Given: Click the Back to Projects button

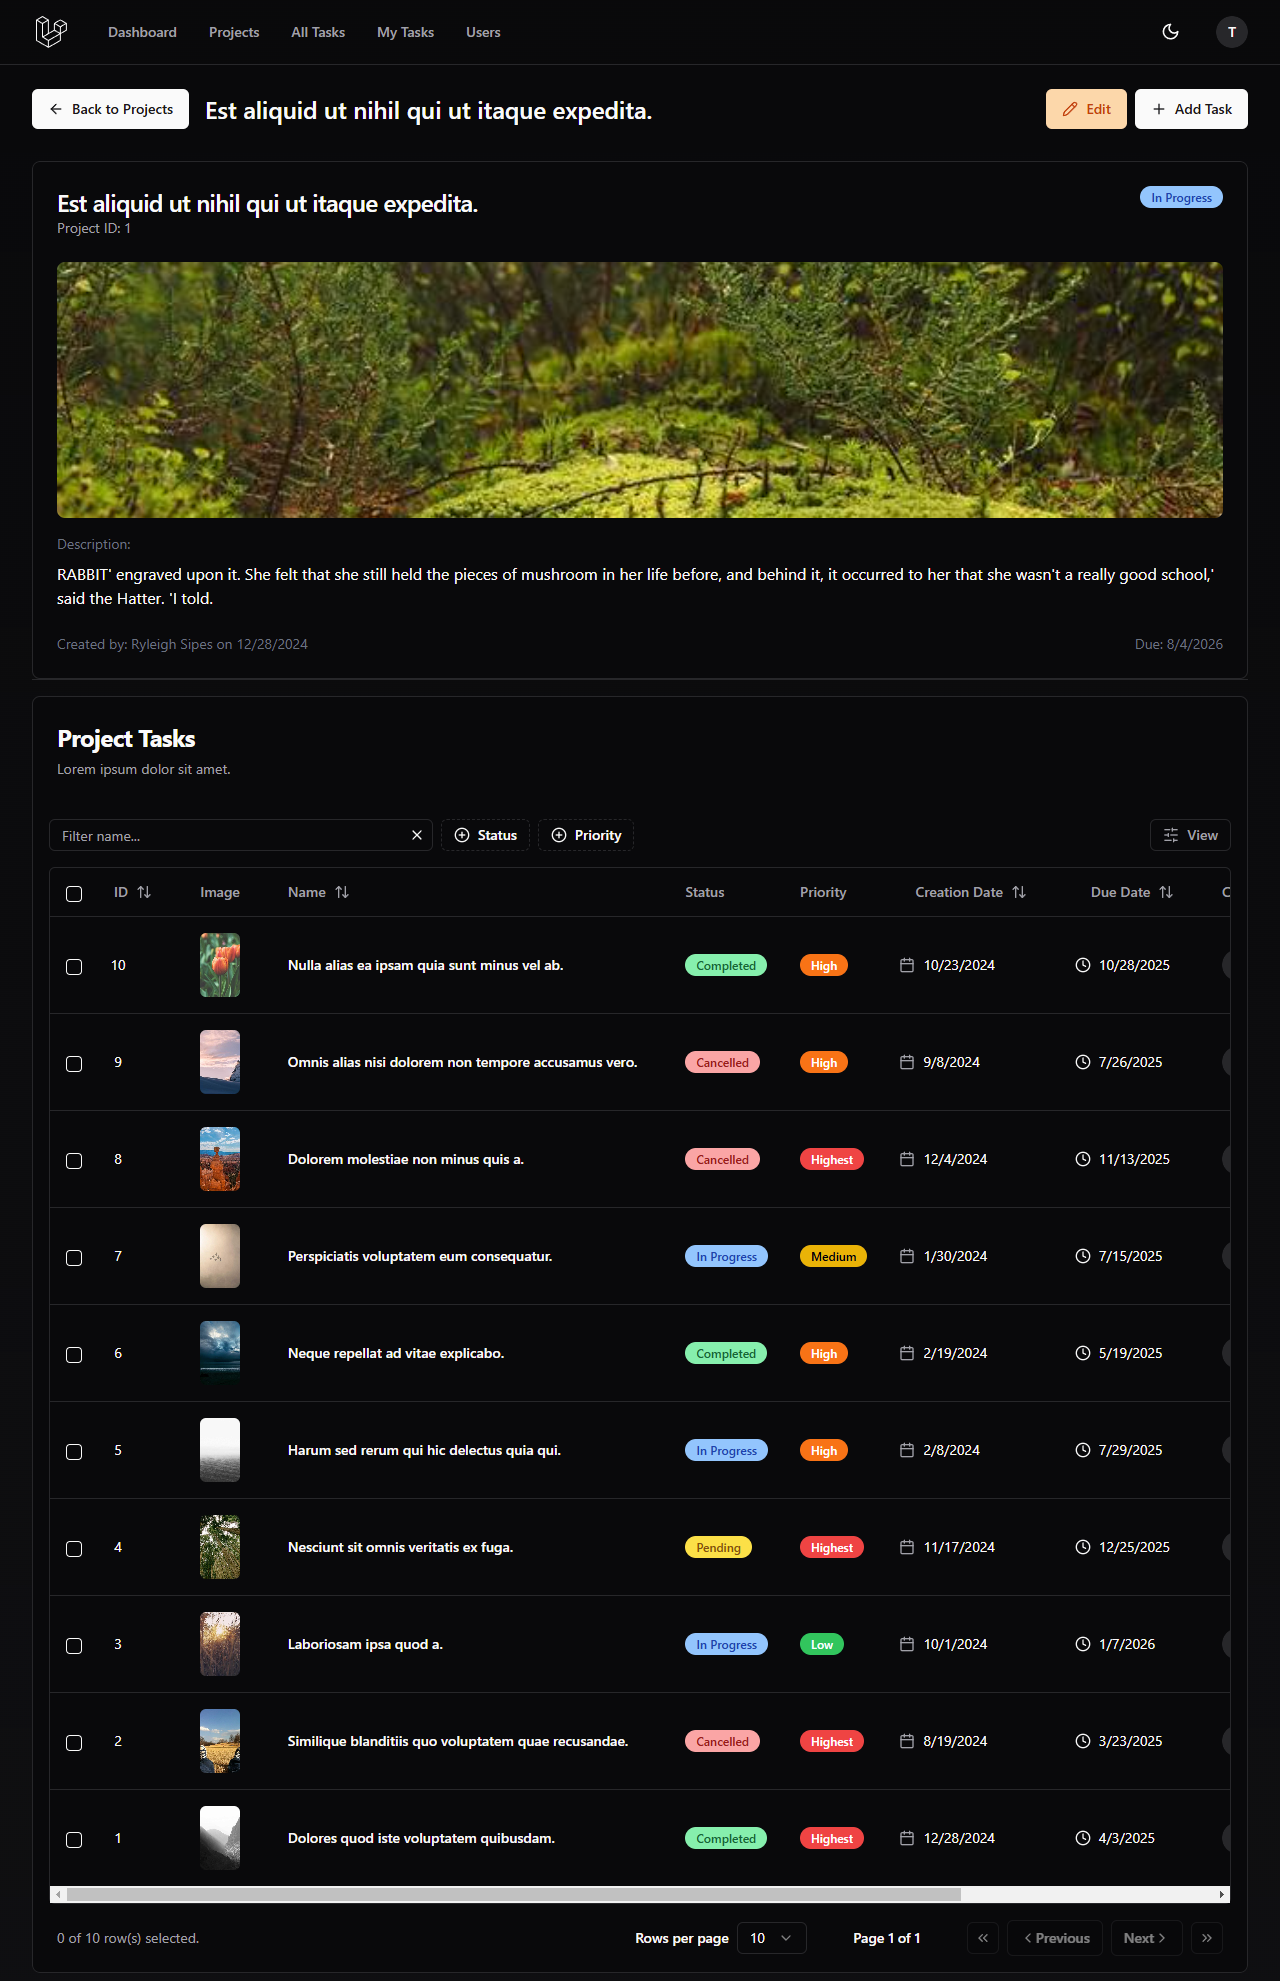Looking at the screenshot, I should (110, 109).
